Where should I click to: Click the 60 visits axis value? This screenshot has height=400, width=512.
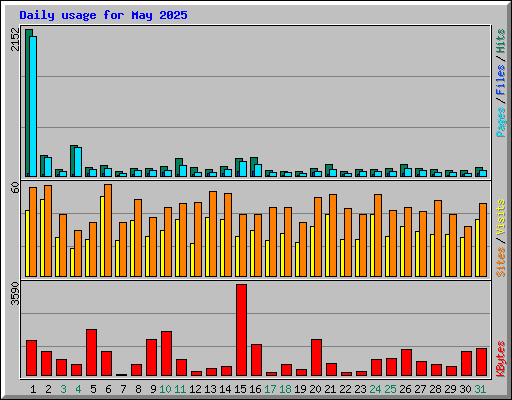(16, 187)
